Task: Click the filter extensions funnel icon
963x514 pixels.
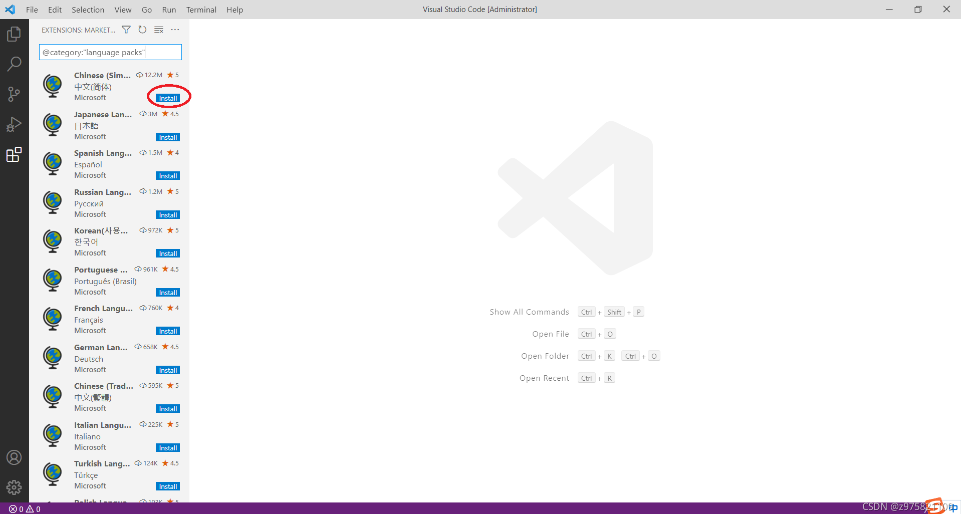Action: coord(127,29)
